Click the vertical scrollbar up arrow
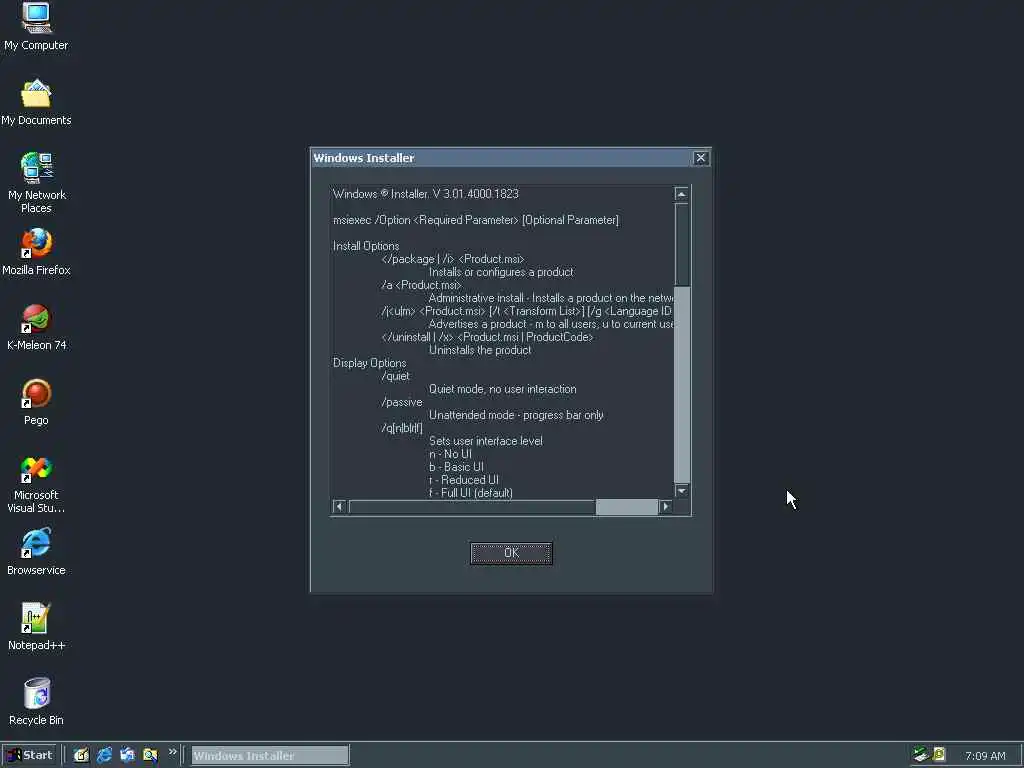This screenshot has width=1024, height=768. 681,194
